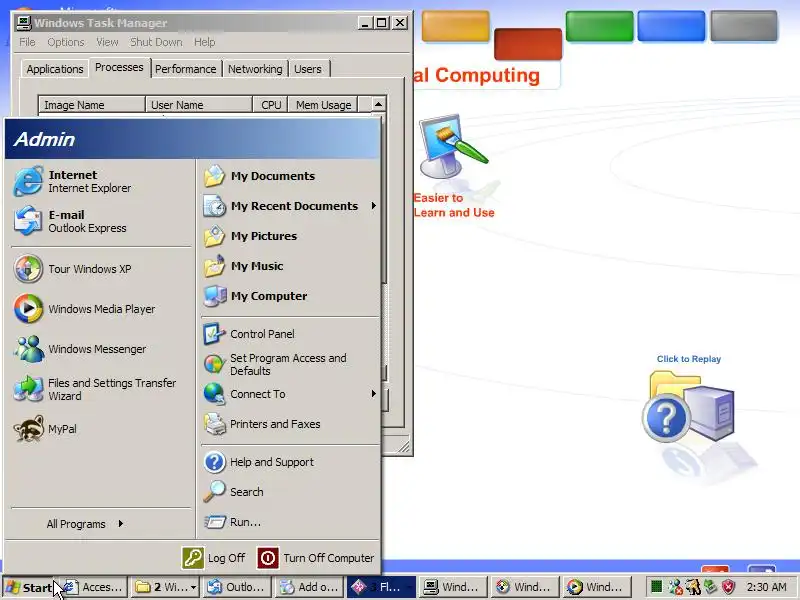This screenshot has height=600, width=800.
Task: Click the orange tour category button
Action: [x=456, y=26]
